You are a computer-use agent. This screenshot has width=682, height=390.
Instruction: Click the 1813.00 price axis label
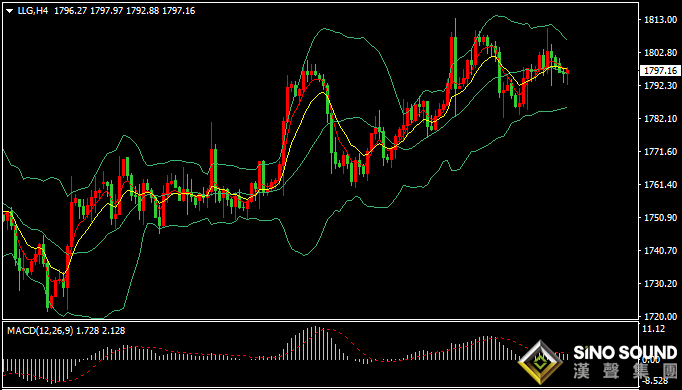[x=660, y=20]
